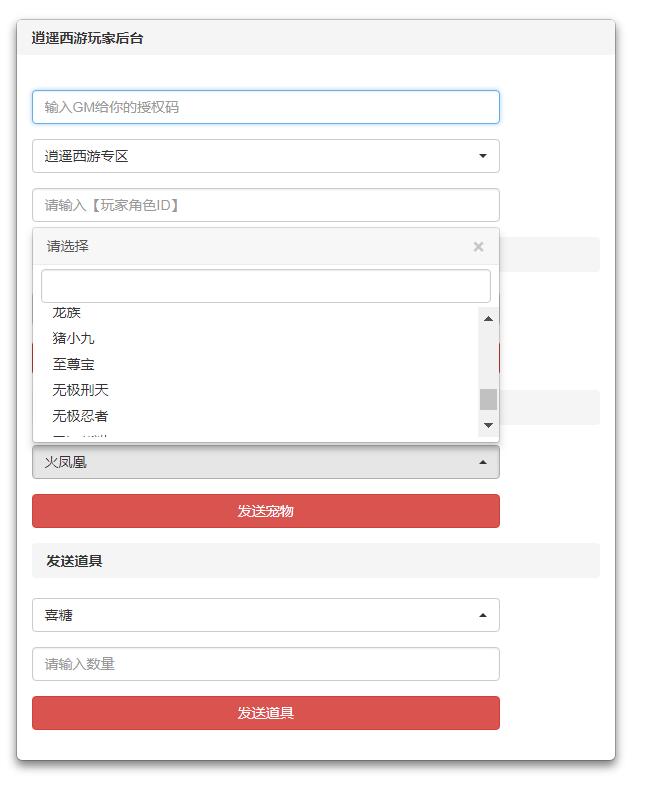The image size is (653, 803).
Task: Select 龙族 from the option list
Action: 67,313
